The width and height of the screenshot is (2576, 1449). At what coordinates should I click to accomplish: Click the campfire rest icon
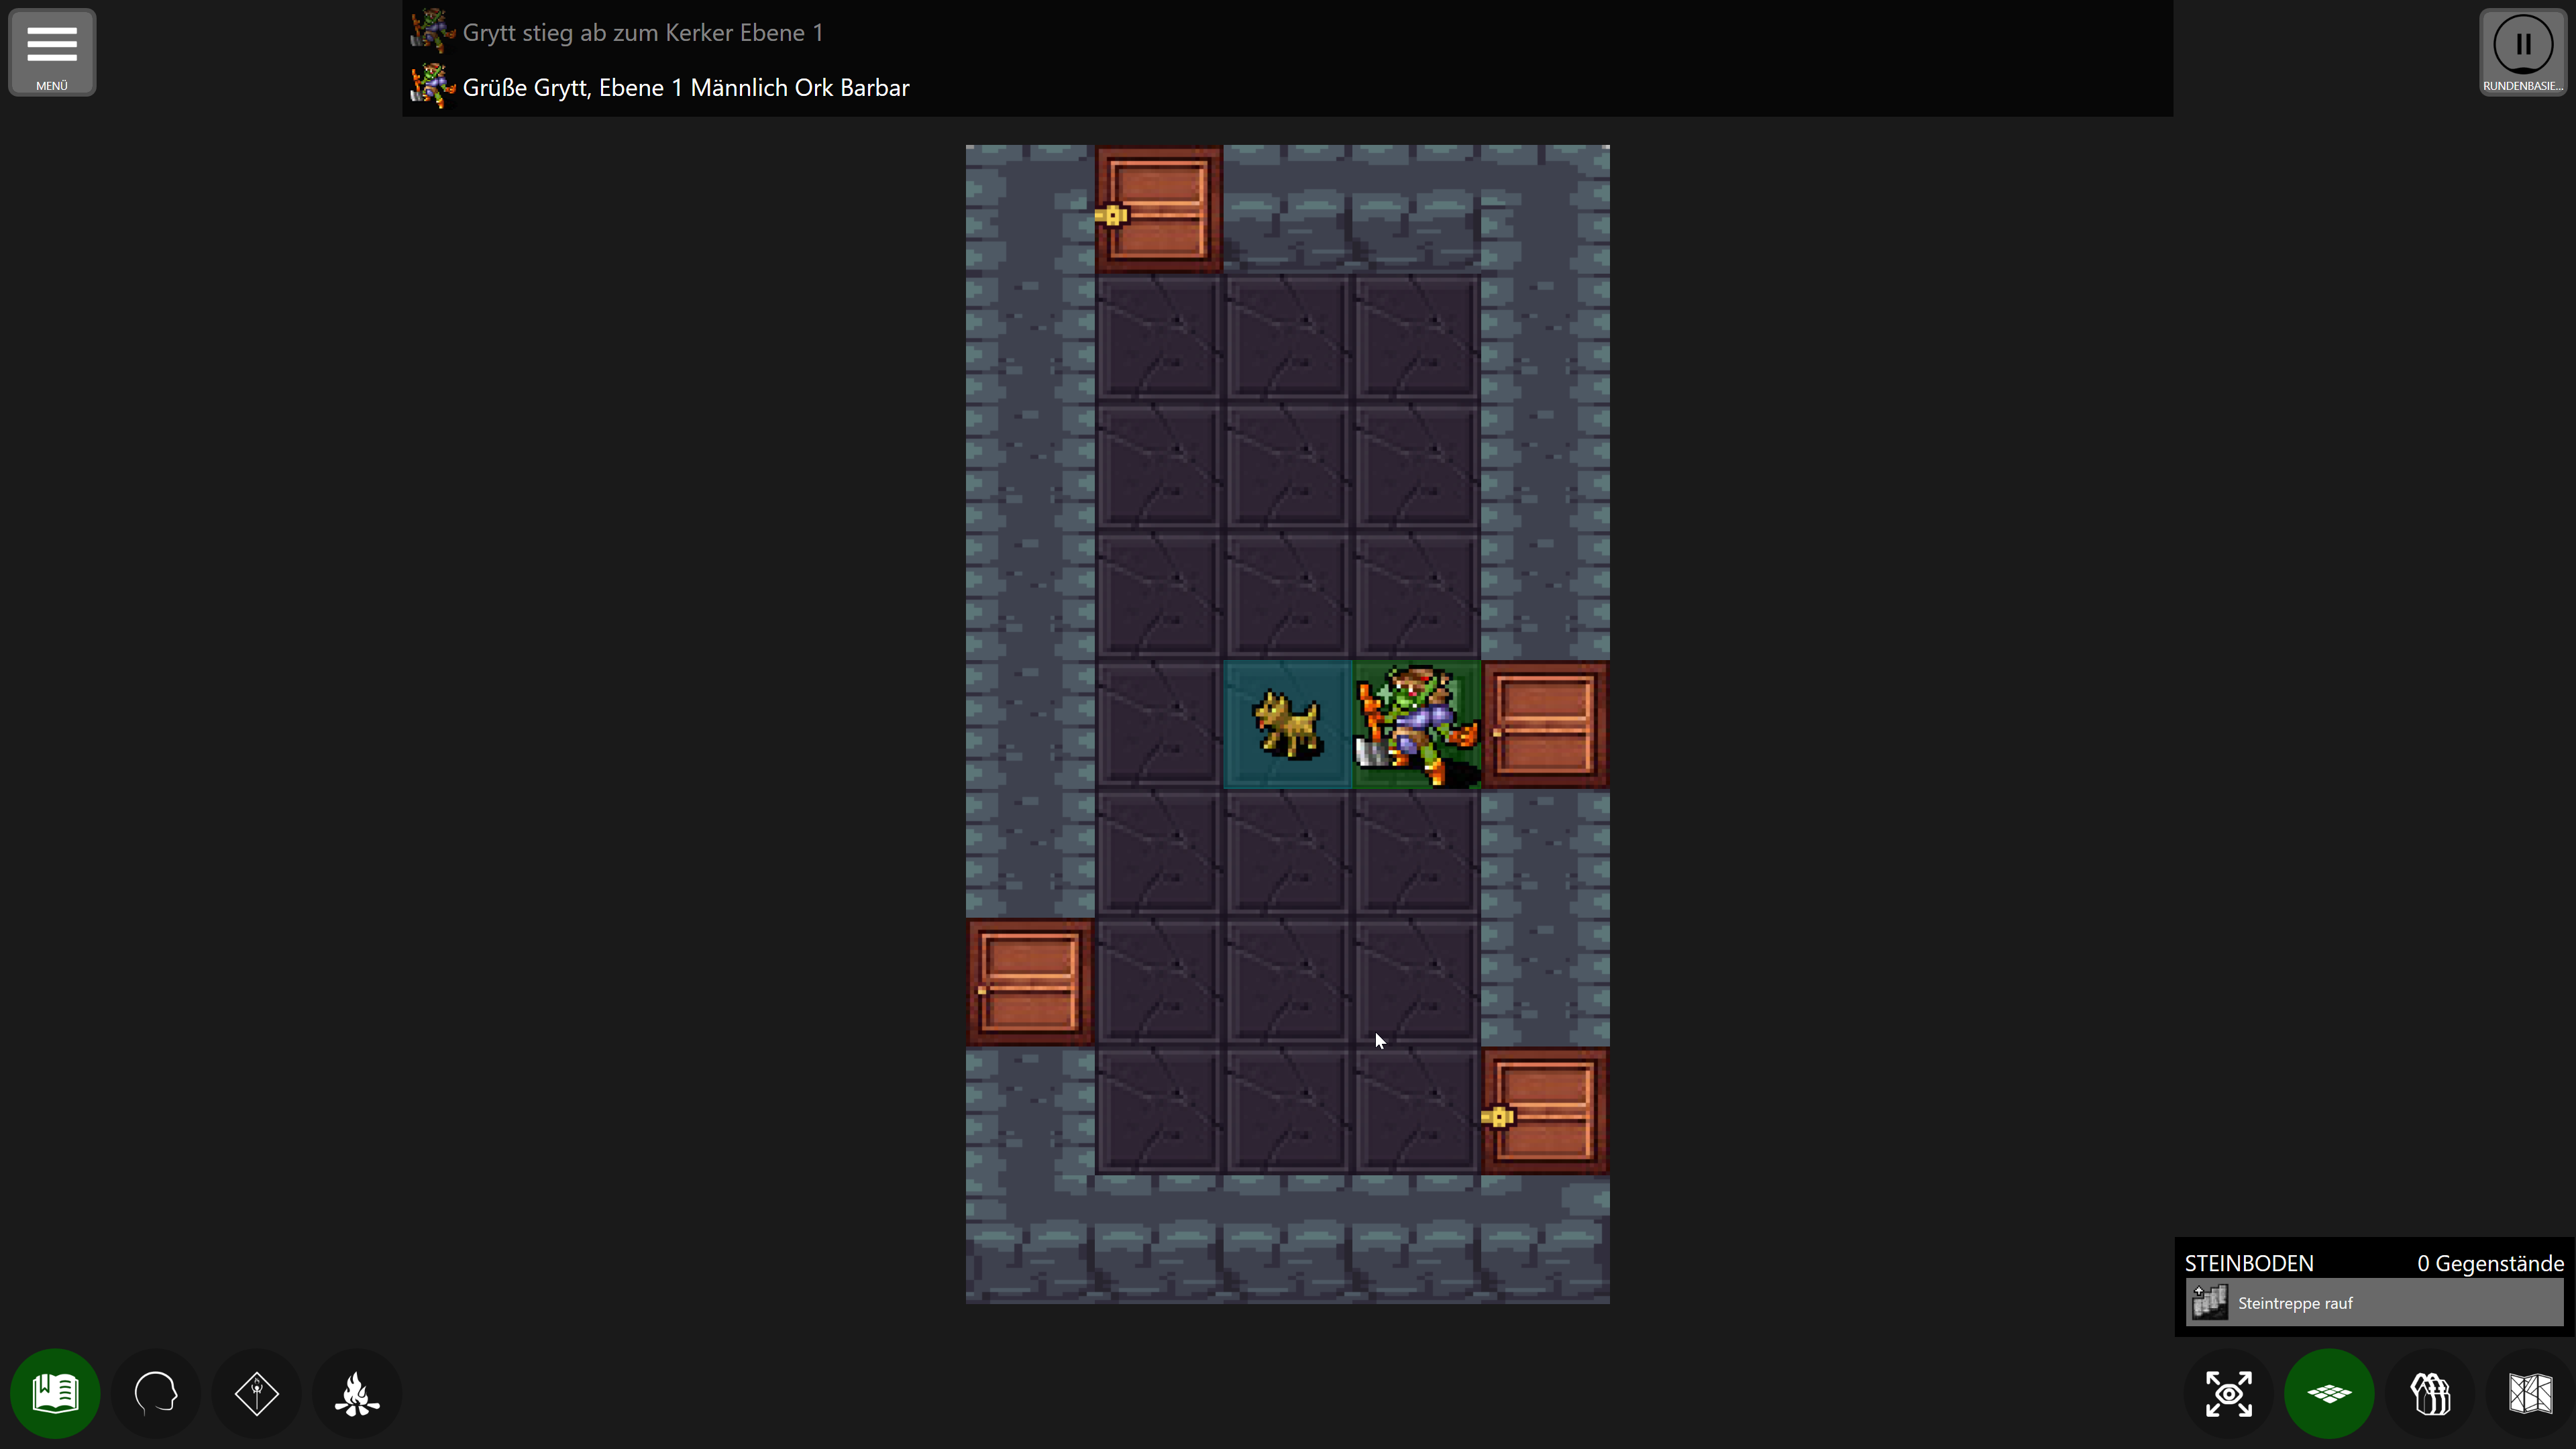coord(357,1393)
